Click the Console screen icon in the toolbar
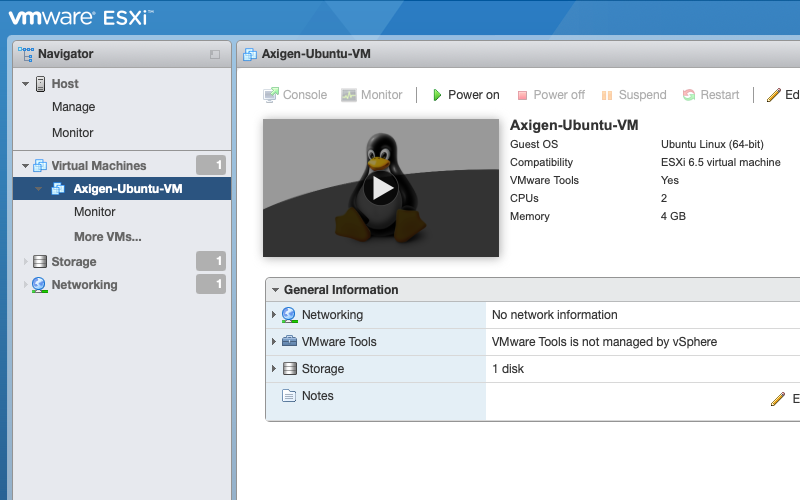Viewport: 800px width, 500px height. point(271,95)
